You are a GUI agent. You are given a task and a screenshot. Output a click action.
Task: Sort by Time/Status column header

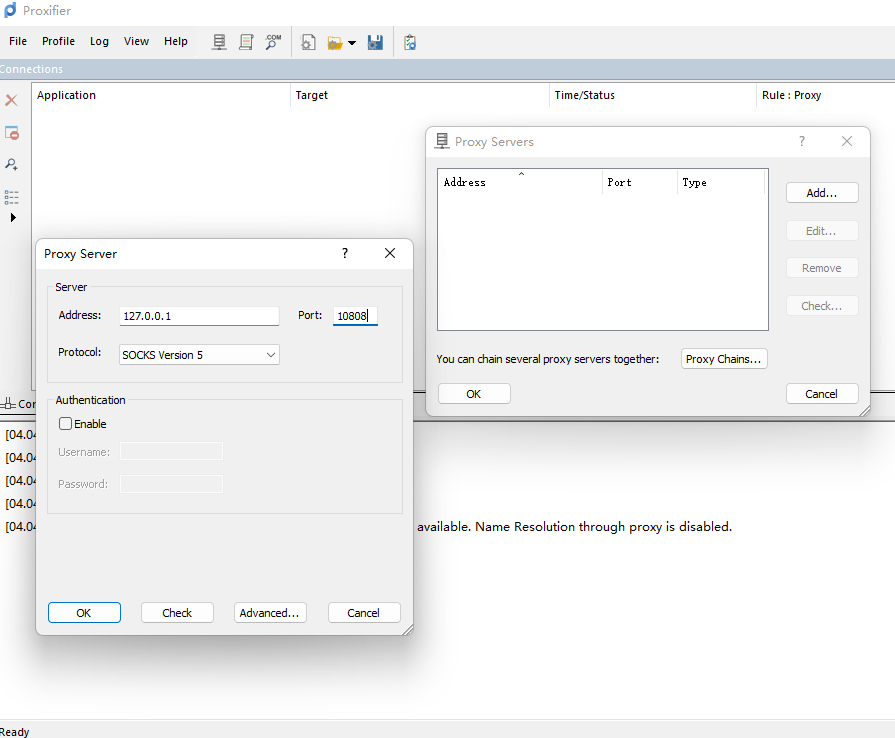pyautogui.click(x=653, y=95)
